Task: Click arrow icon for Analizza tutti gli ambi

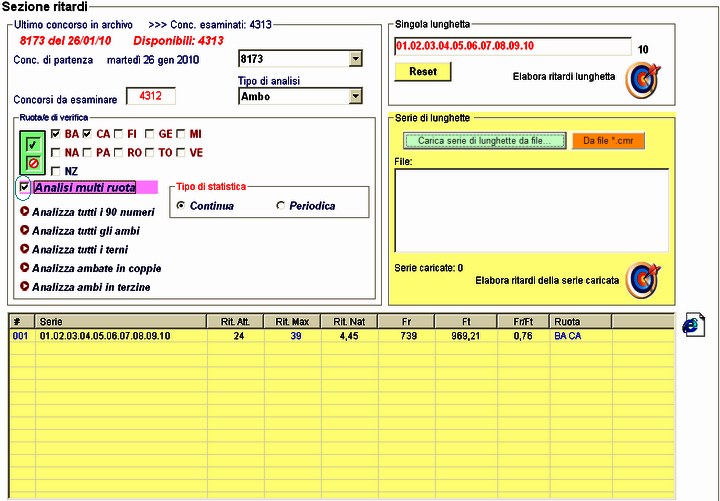Action: (25, 230)
